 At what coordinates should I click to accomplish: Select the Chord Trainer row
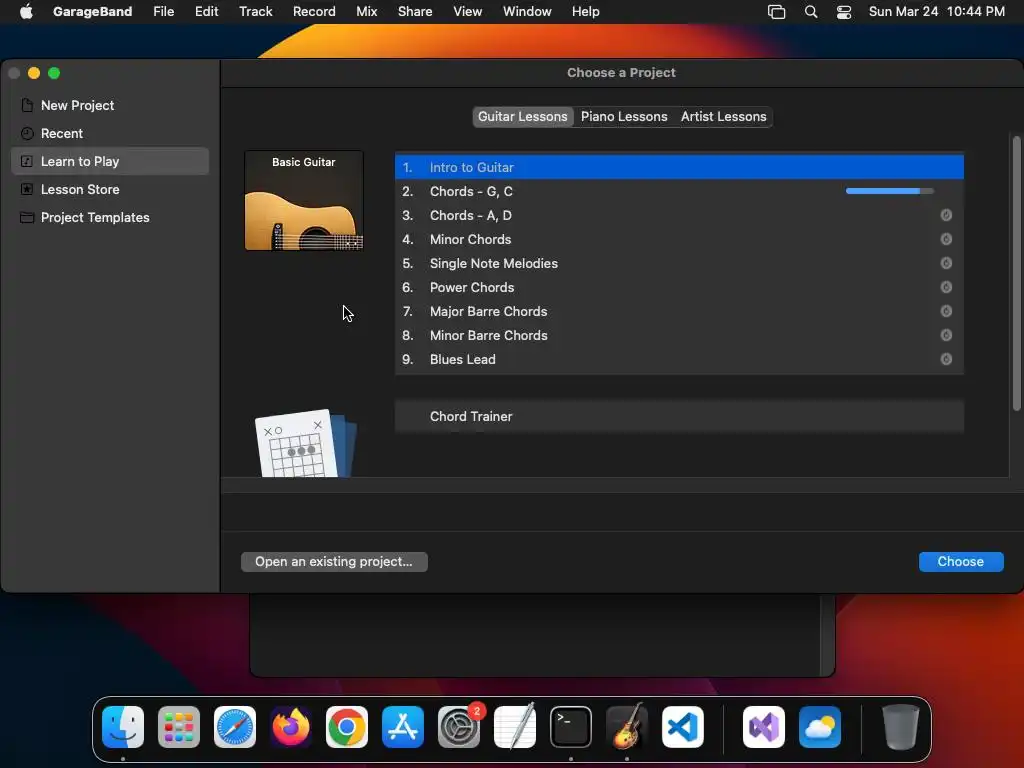679,417
